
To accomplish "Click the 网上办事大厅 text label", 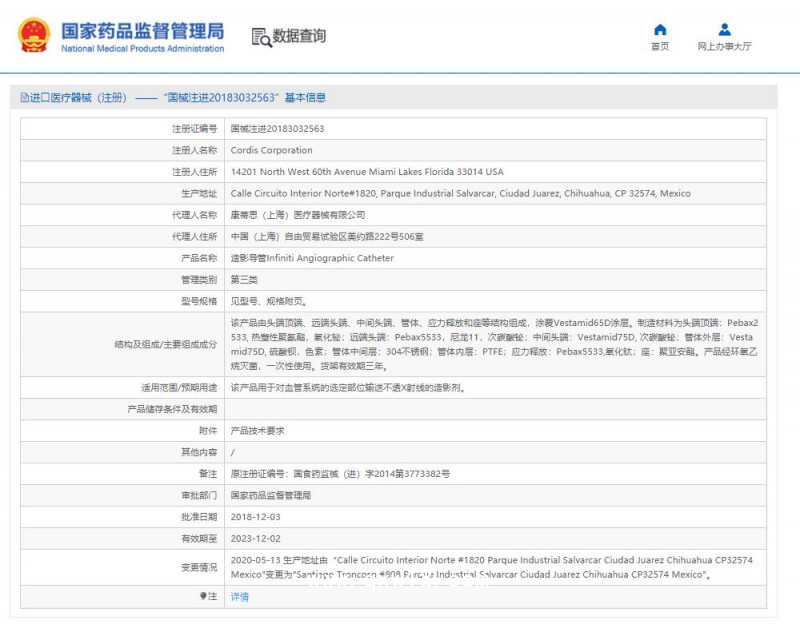I will tap(724, 46).
